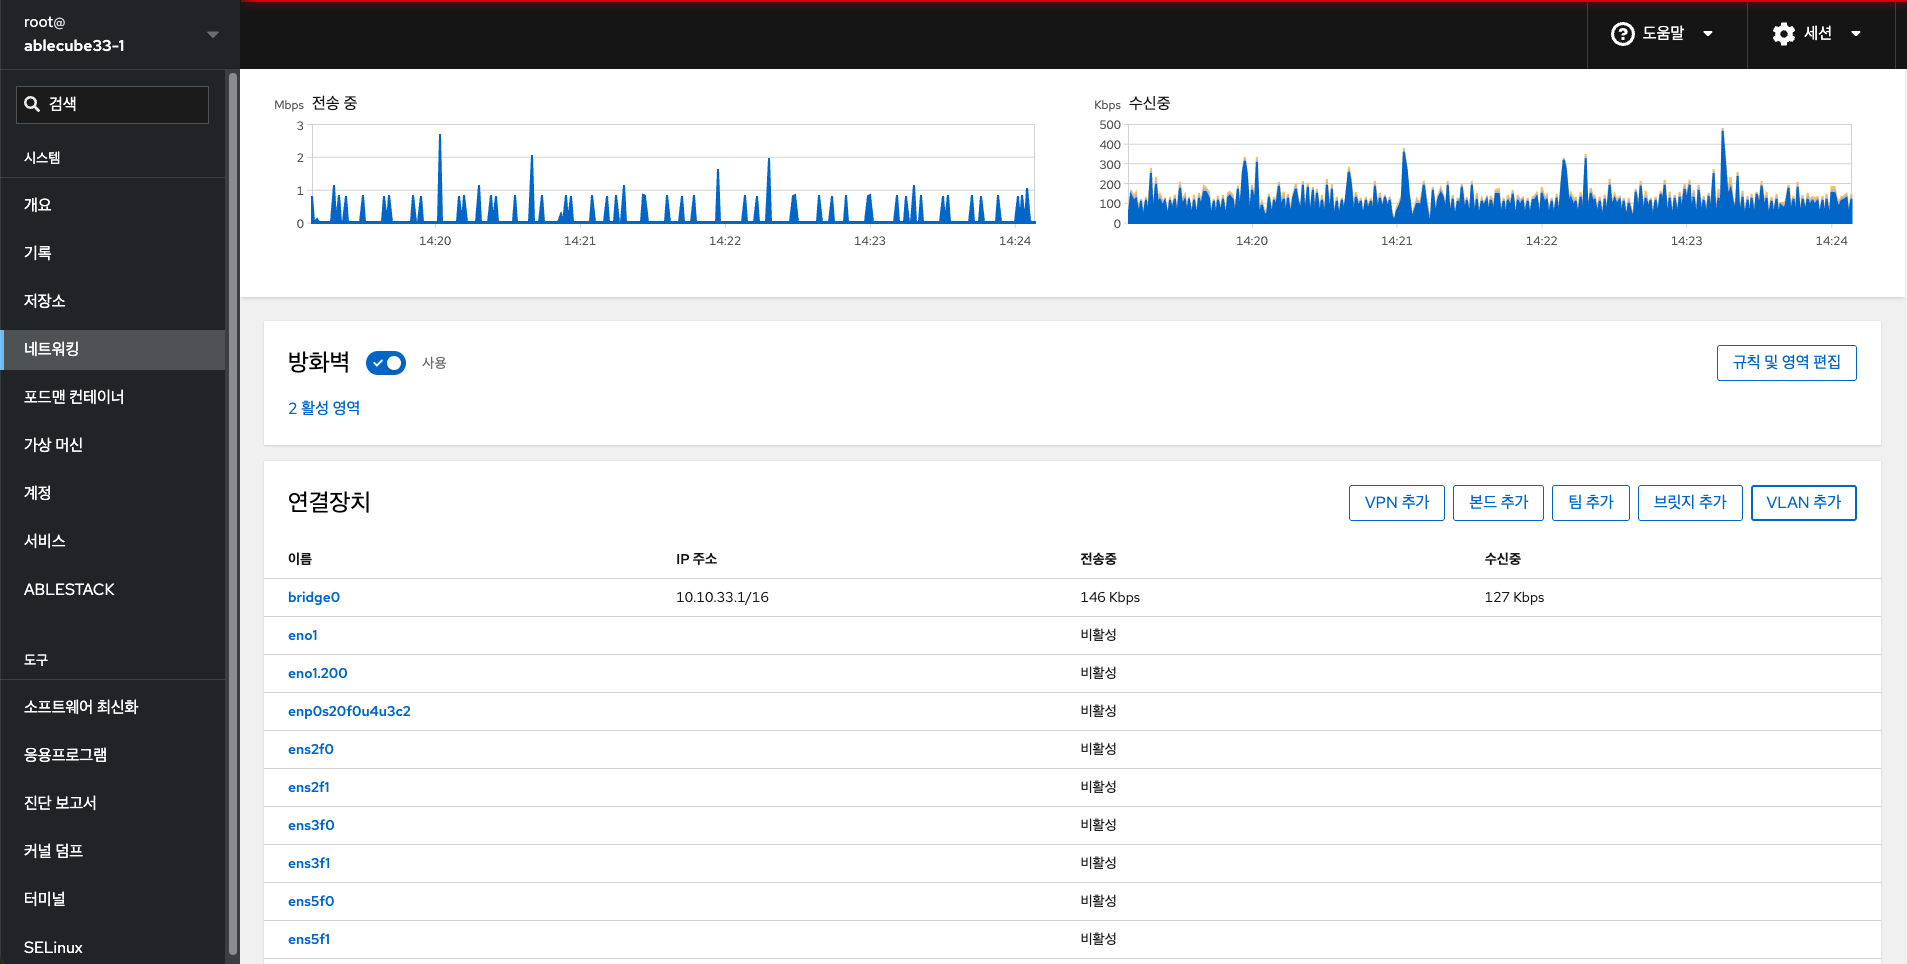This screenshot has height=964, width=1907.
Task: Click the help question mark icon
Action: click(1622, 34)
